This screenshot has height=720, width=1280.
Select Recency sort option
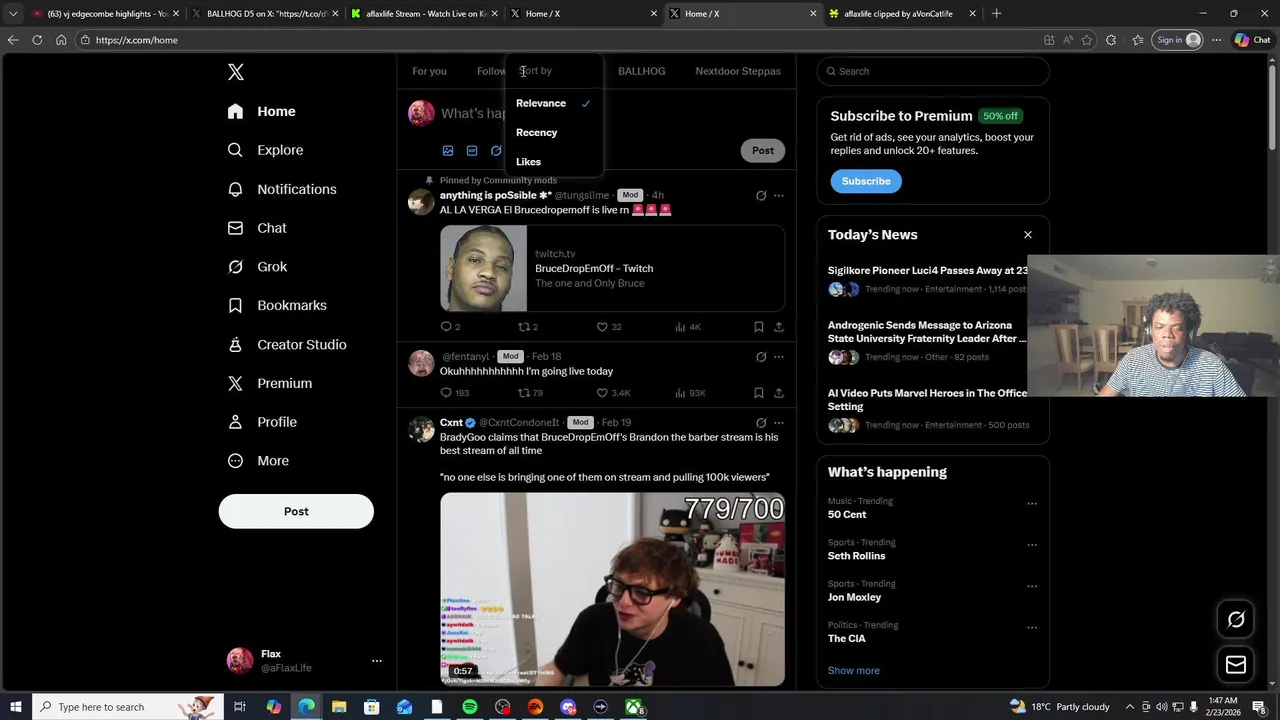[x=553, y=132]
